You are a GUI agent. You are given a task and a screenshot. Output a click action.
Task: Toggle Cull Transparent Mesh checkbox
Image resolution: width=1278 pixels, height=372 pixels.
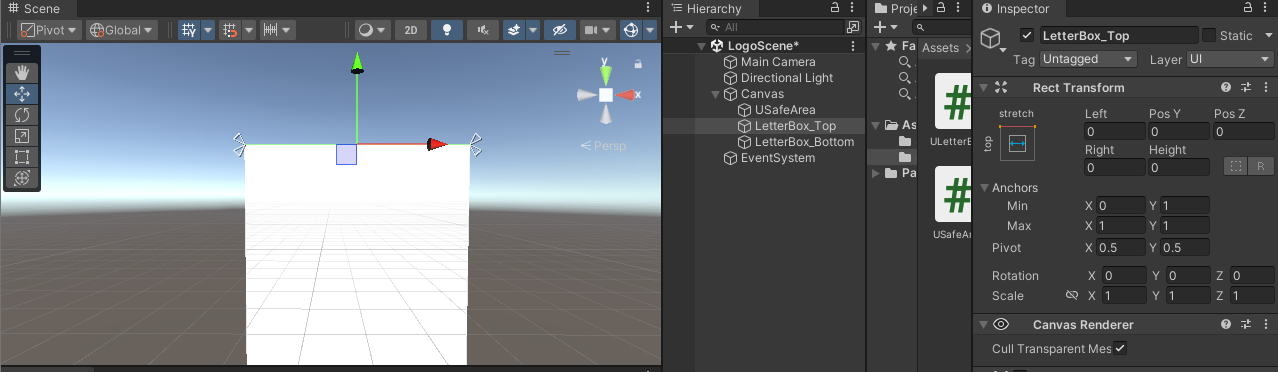click(1120, 349)
